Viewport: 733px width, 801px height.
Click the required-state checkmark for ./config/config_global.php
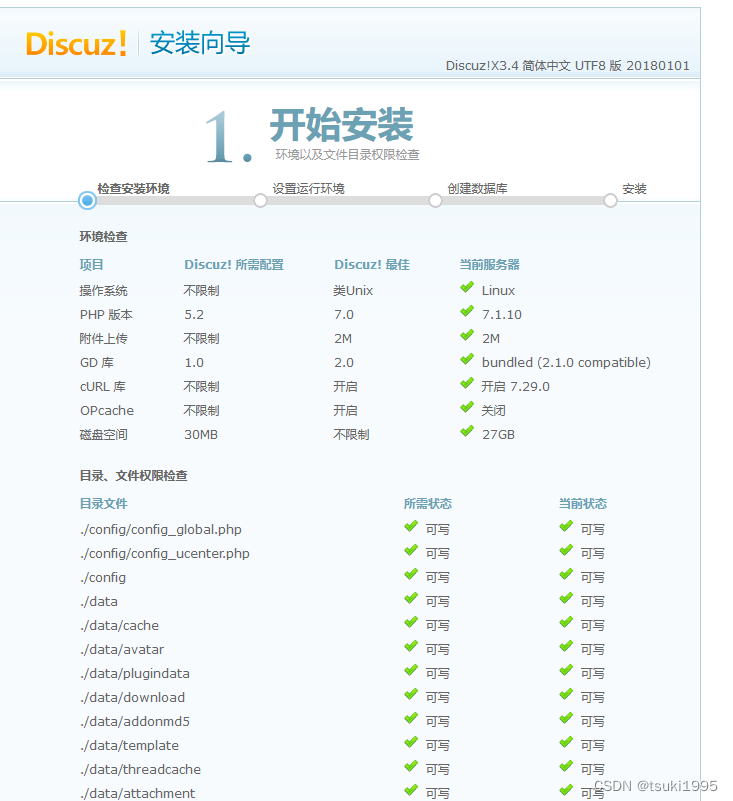(411, 527)
